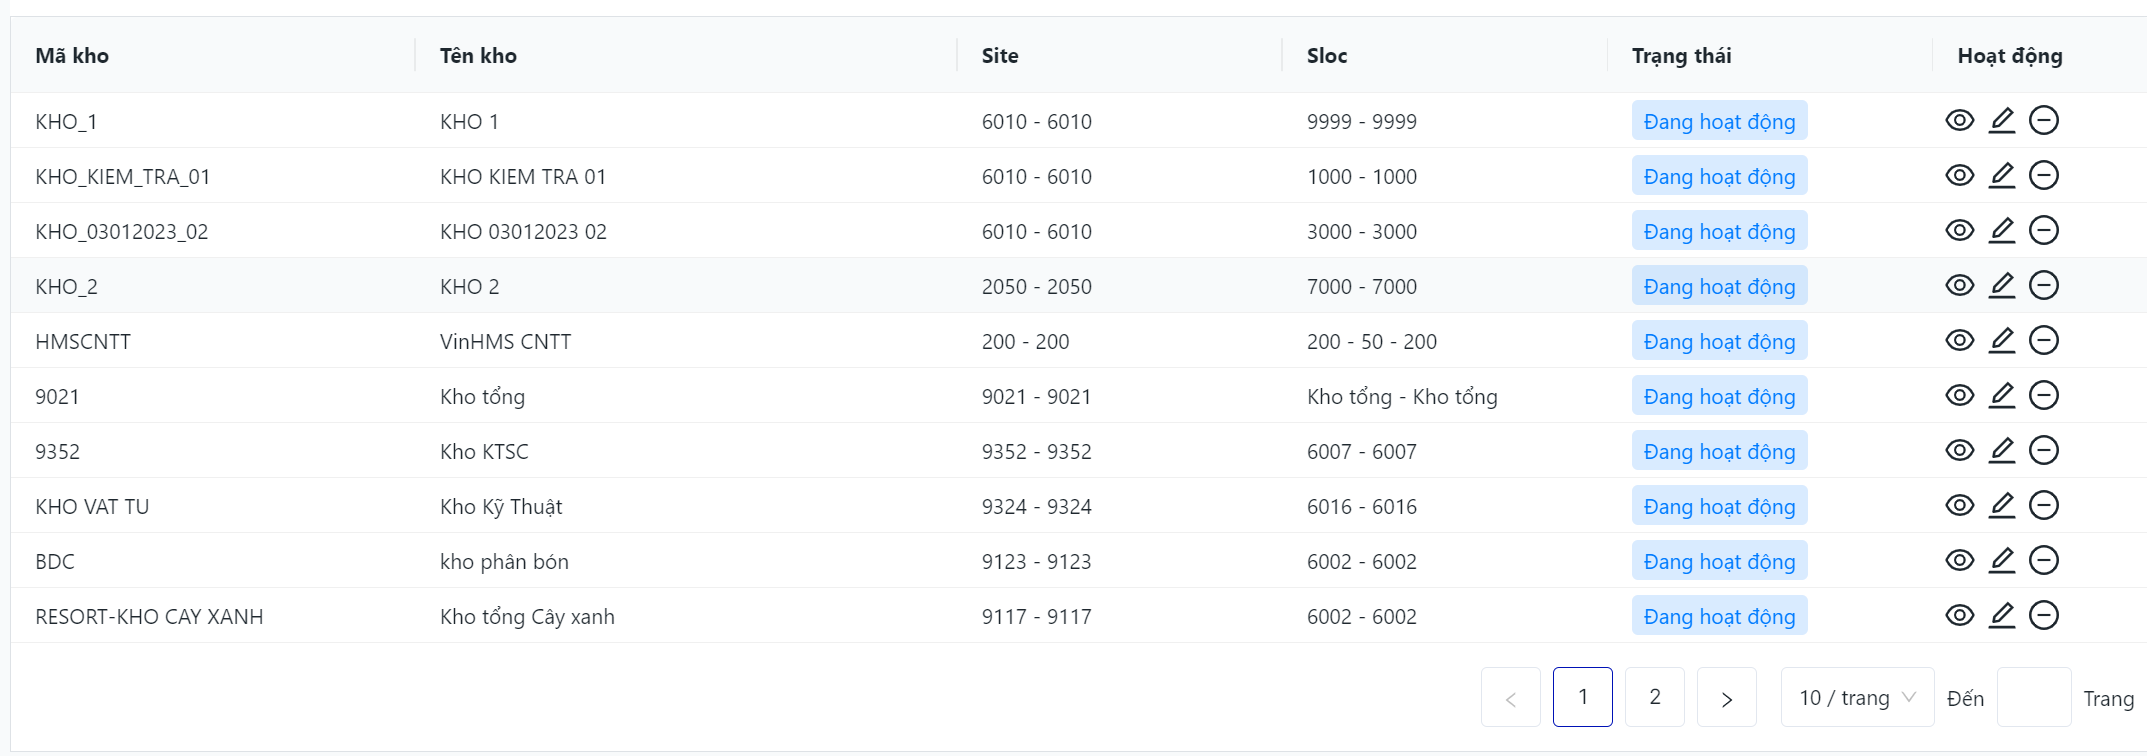Click the deactivate icon for KHO_03012023_02
Image resolution: width=2147 pixels, height=756 pixels.
[2043, 231]
